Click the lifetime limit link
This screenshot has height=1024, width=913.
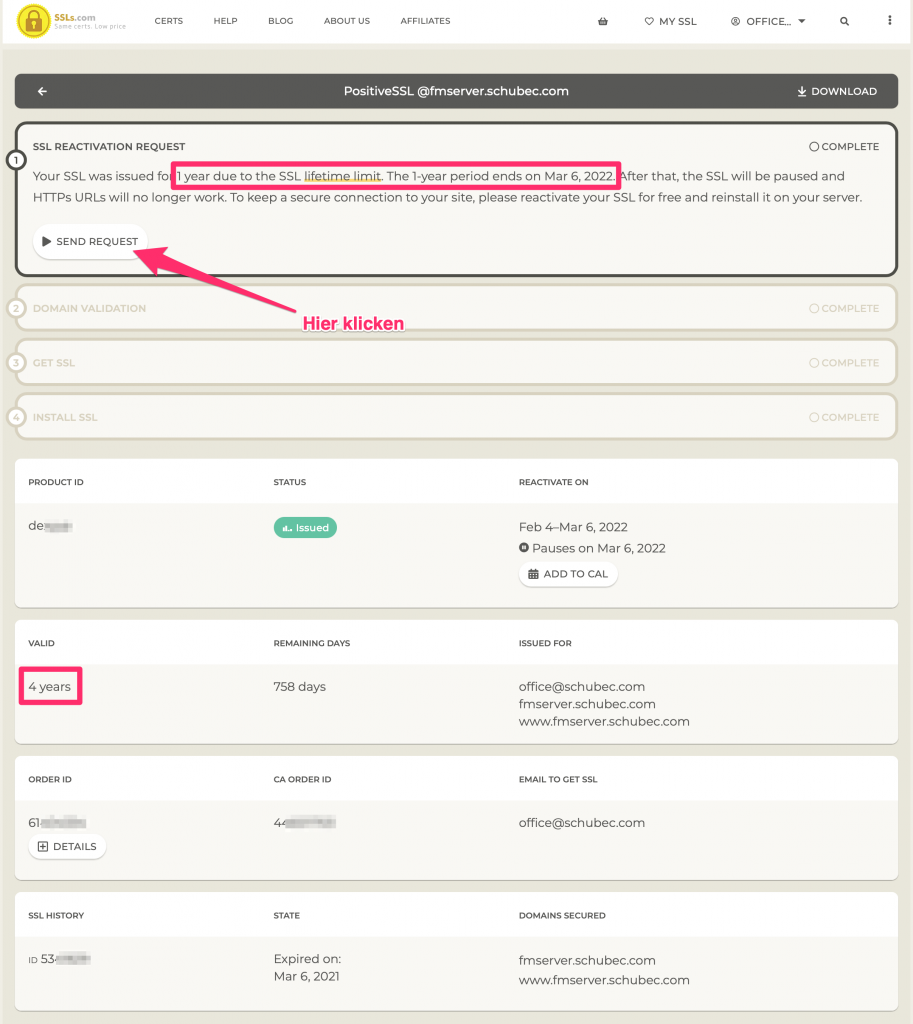(x=342, y=176)
